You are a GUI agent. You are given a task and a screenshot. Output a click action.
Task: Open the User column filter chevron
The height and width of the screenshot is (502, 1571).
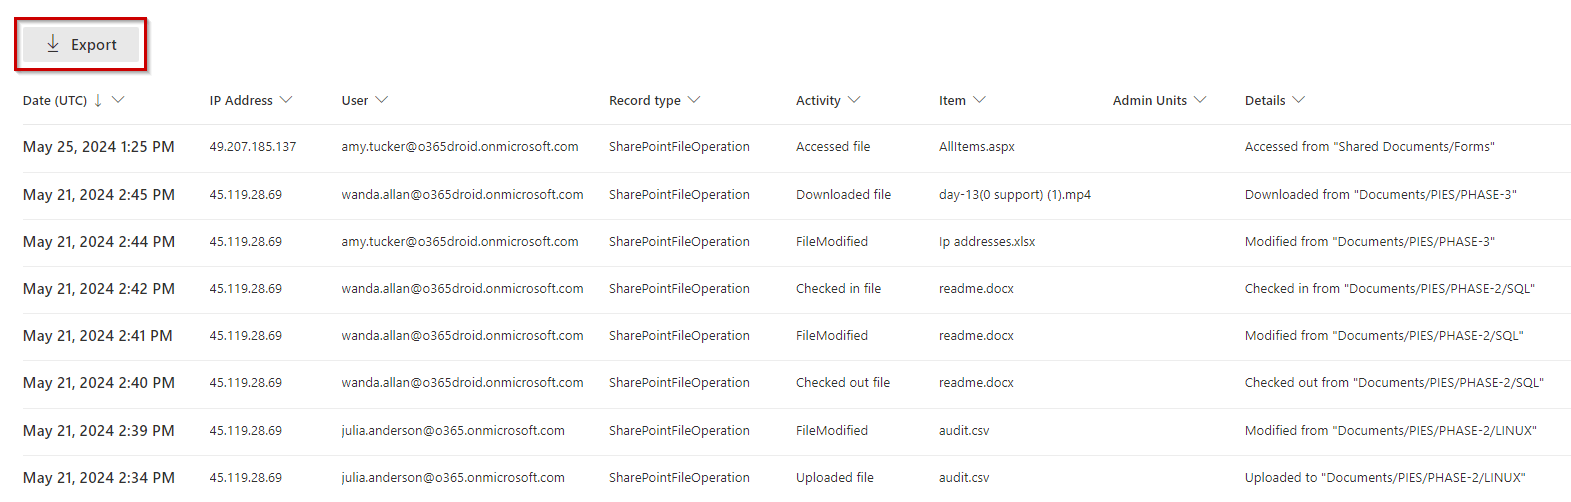coord(381,100)
